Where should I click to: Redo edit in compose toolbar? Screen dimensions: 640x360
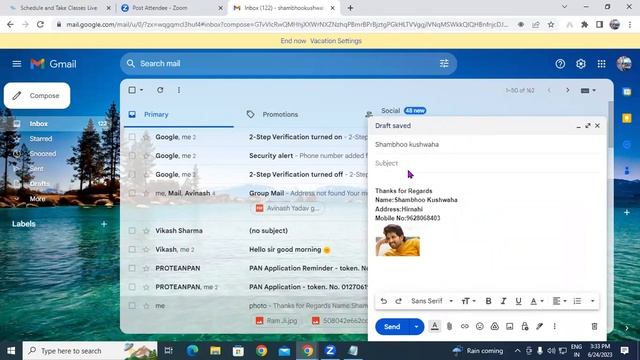pyautogui.click(x=398, y=301)
